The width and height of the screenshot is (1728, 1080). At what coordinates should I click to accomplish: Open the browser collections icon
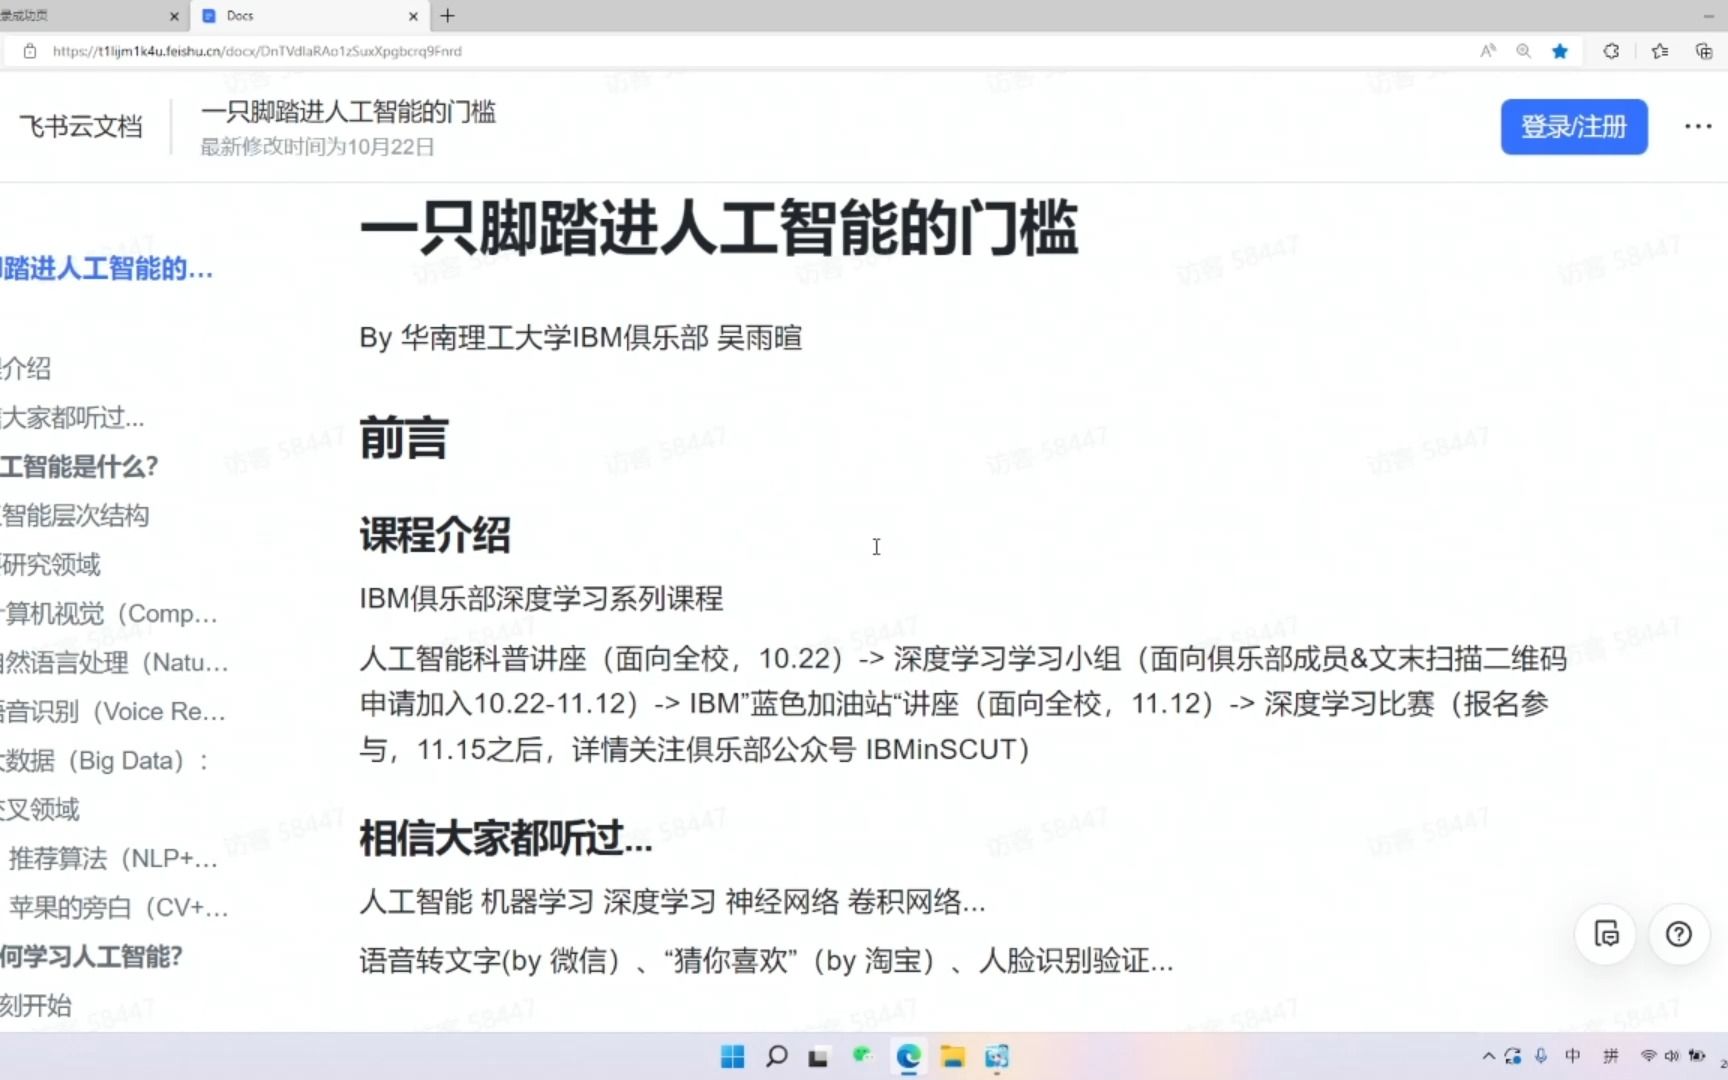1704,51
